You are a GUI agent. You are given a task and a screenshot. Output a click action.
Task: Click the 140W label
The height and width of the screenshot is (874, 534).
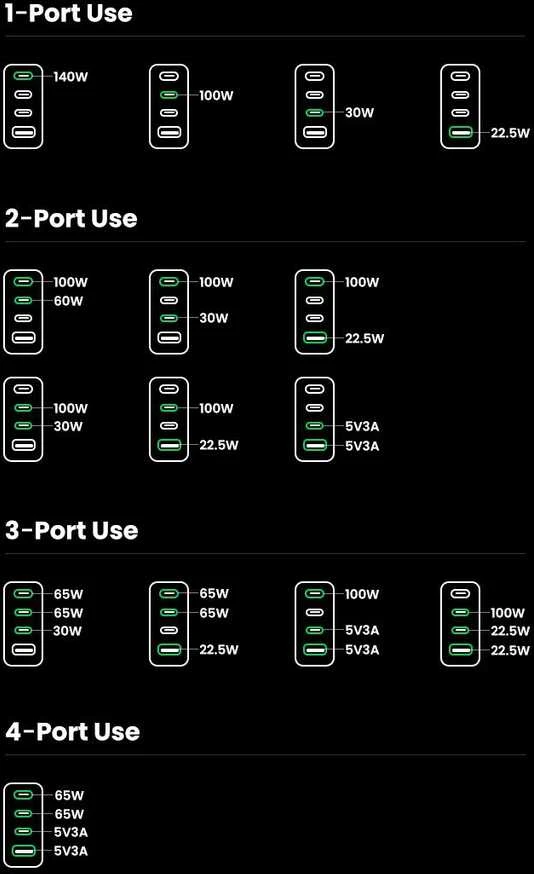coord(70,77)
